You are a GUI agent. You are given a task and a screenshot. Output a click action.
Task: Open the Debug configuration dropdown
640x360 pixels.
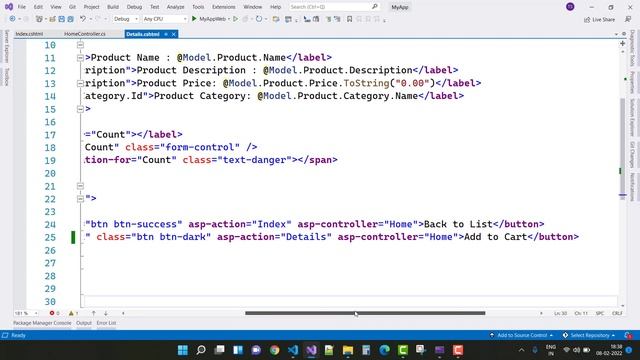(125, 19)
